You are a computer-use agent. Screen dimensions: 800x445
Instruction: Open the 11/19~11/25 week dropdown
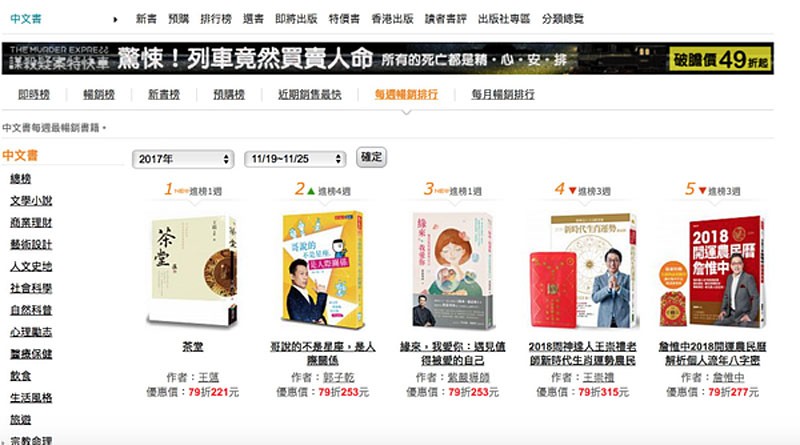295,159
